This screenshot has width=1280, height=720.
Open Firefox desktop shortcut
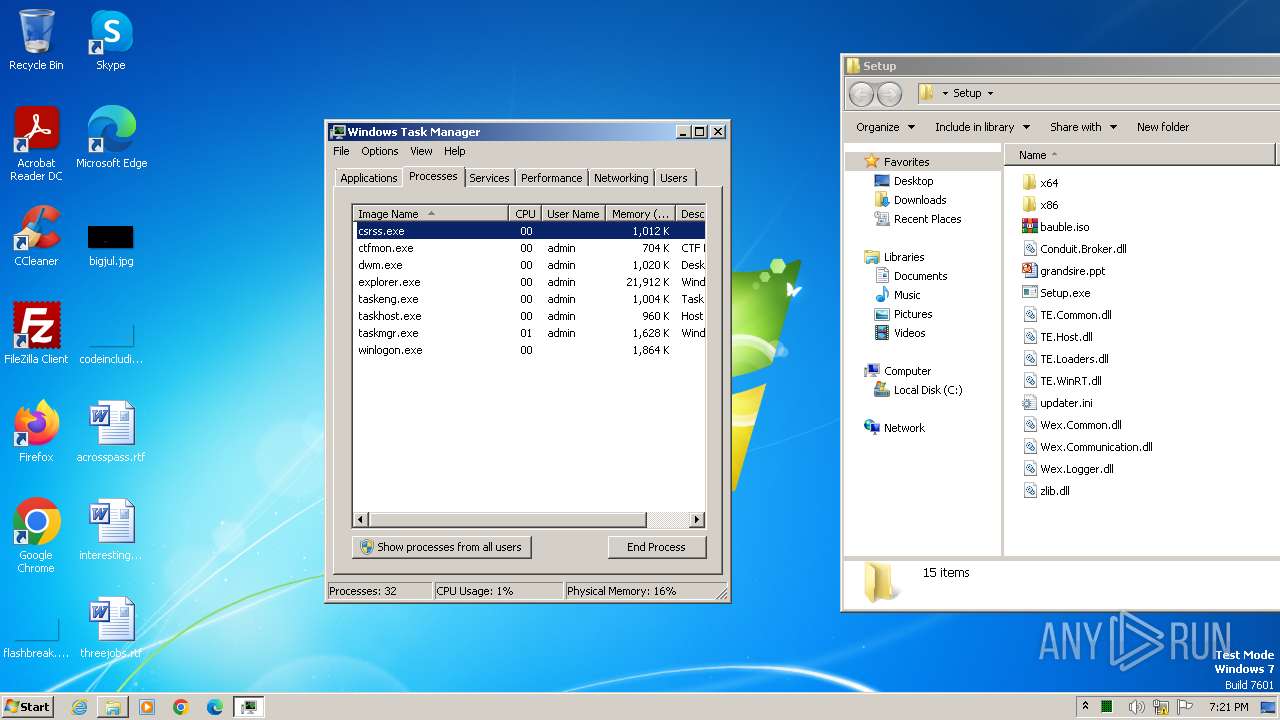click(36, 432)
